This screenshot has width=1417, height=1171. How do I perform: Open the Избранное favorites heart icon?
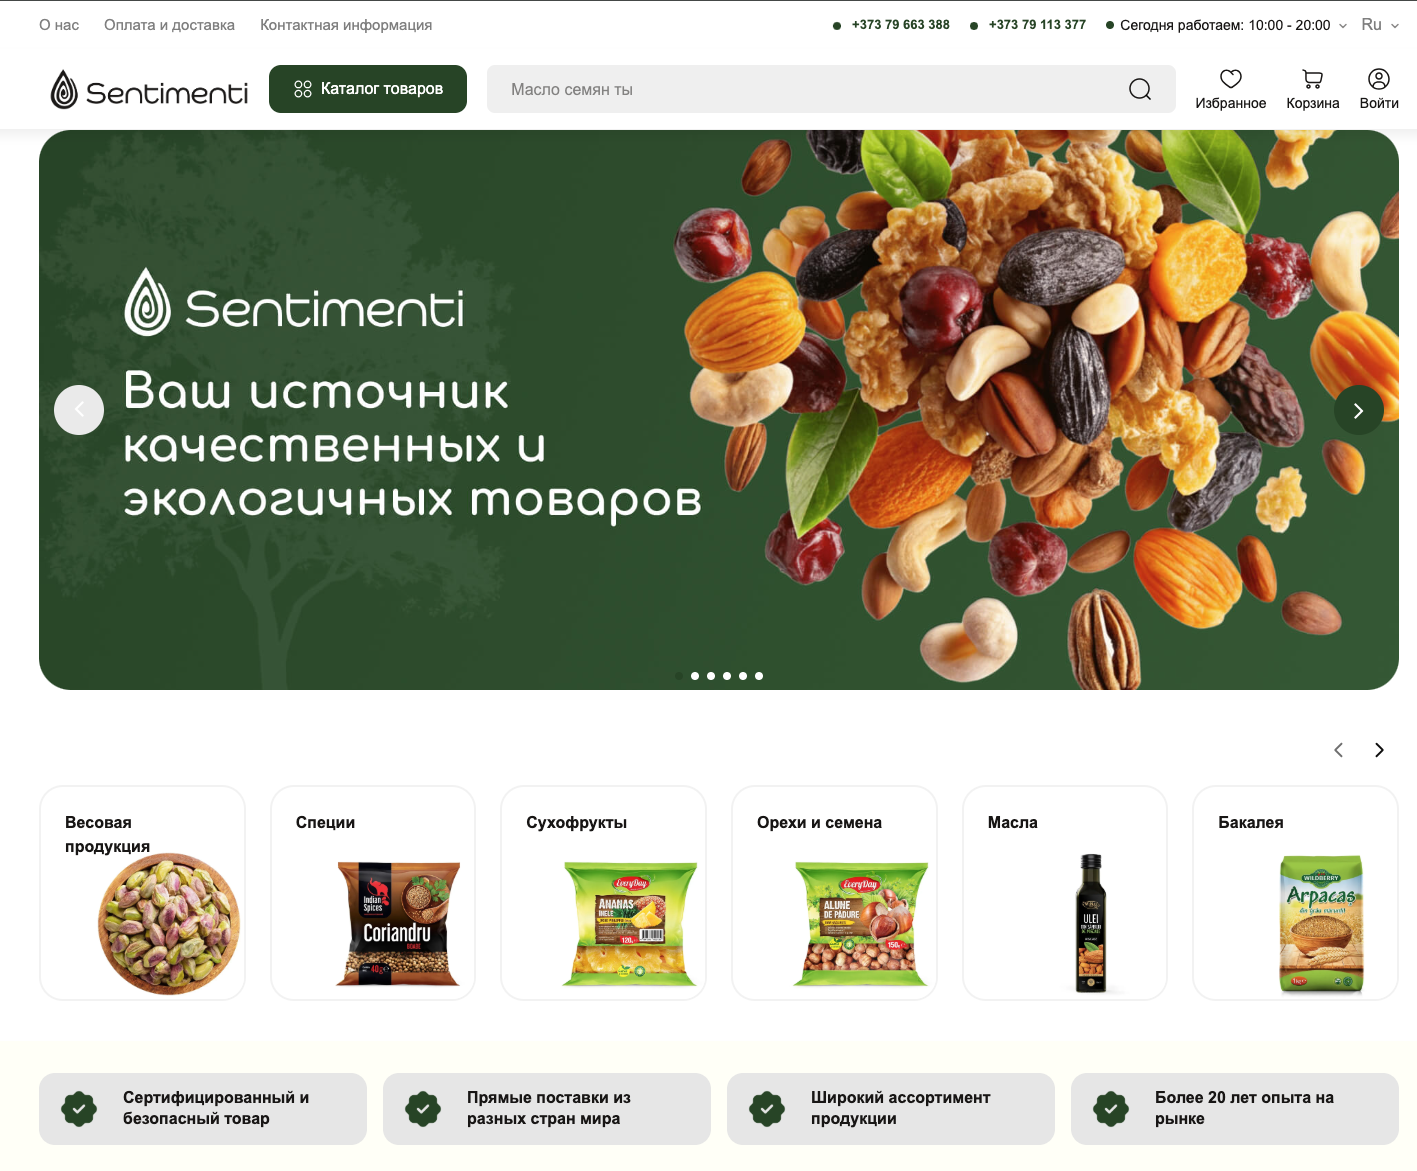click(x=1230, y=79)
